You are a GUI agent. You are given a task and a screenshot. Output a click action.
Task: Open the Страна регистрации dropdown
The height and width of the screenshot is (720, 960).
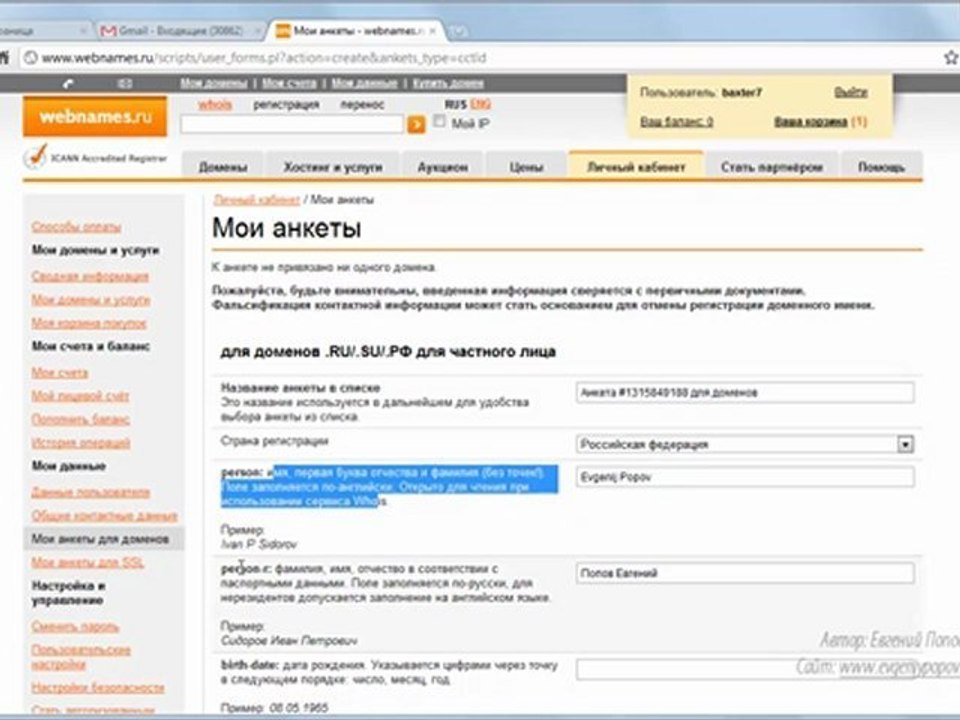pyautogui.click(x=905, y=444)
